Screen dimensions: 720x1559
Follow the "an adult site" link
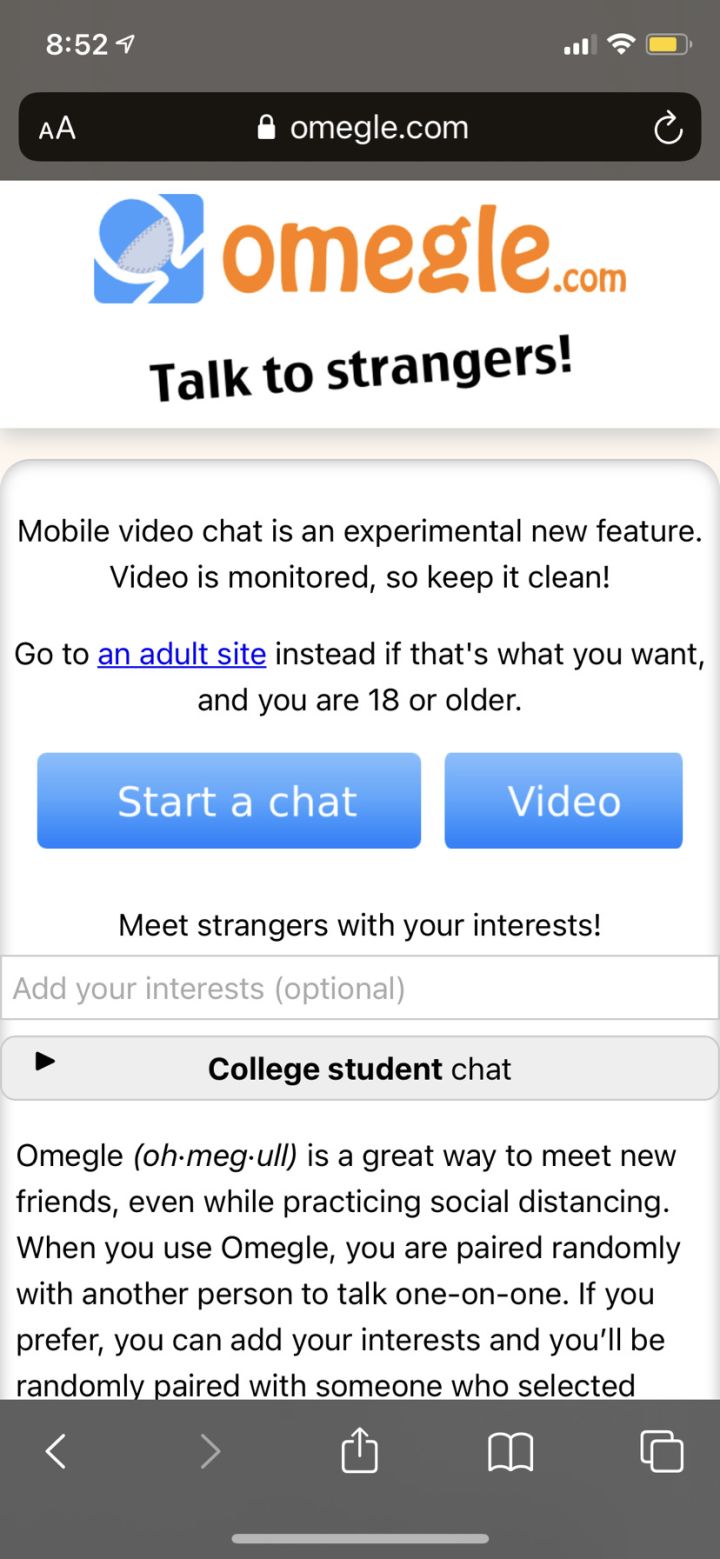pos(182,655)
